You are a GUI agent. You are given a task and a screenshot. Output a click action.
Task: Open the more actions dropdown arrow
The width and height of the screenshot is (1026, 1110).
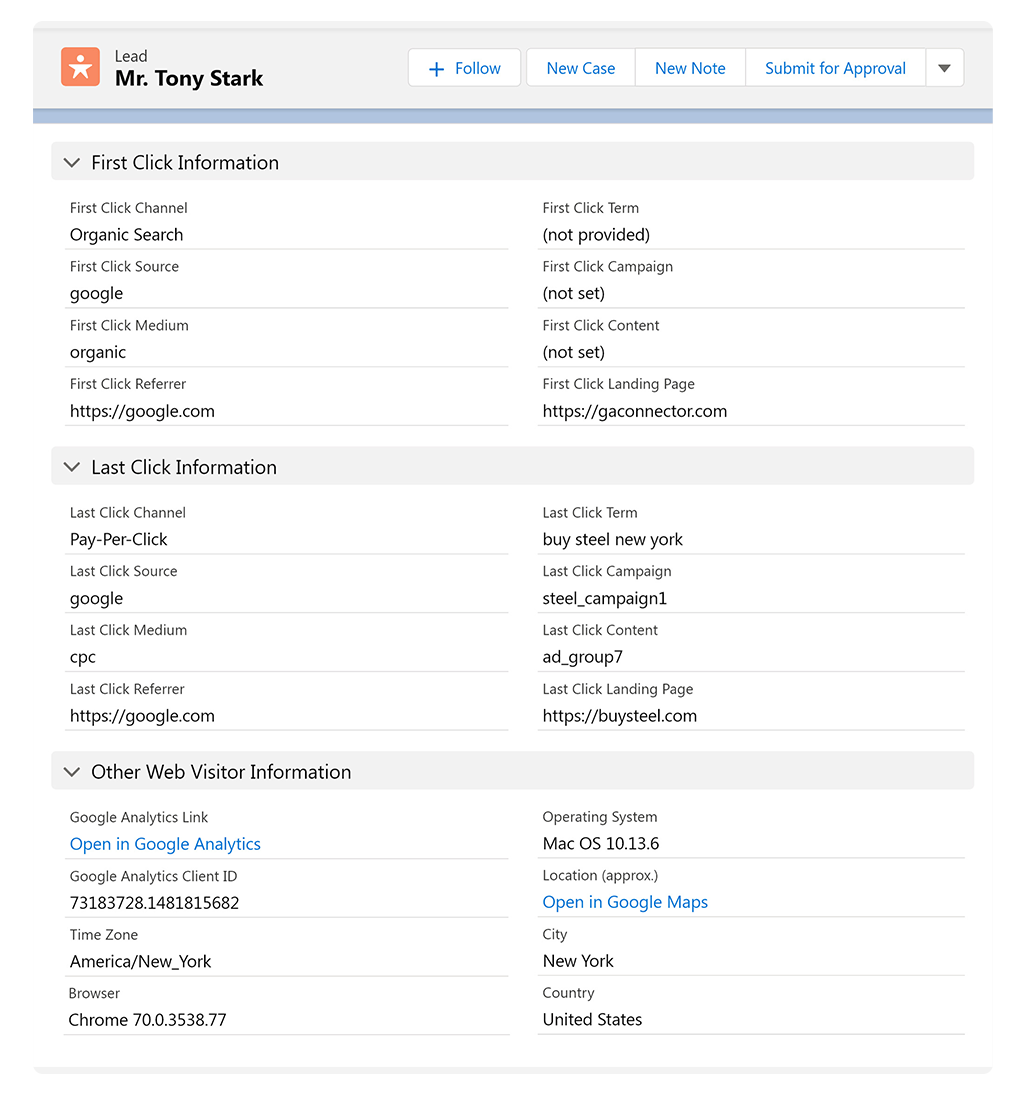(945, 68)
